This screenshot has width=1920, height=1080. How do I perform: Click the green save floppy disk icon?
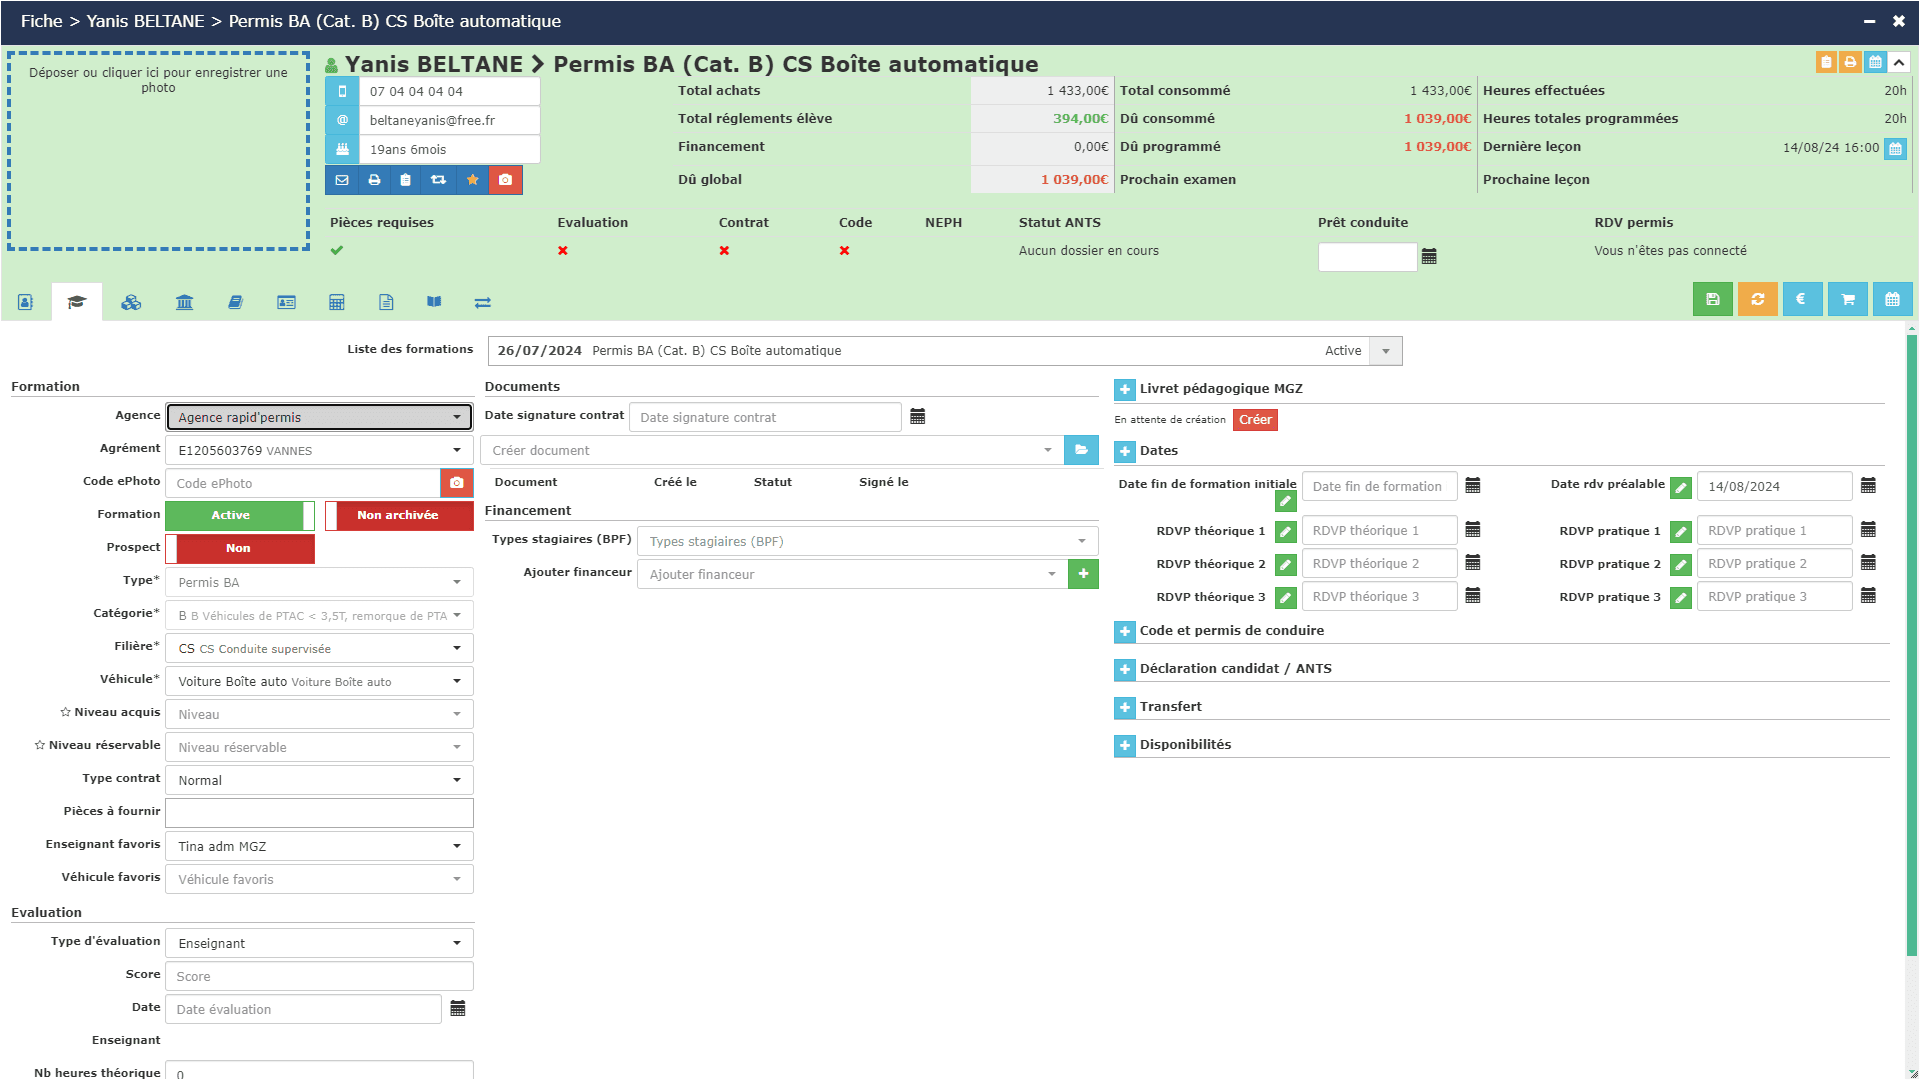(1712, 299)
